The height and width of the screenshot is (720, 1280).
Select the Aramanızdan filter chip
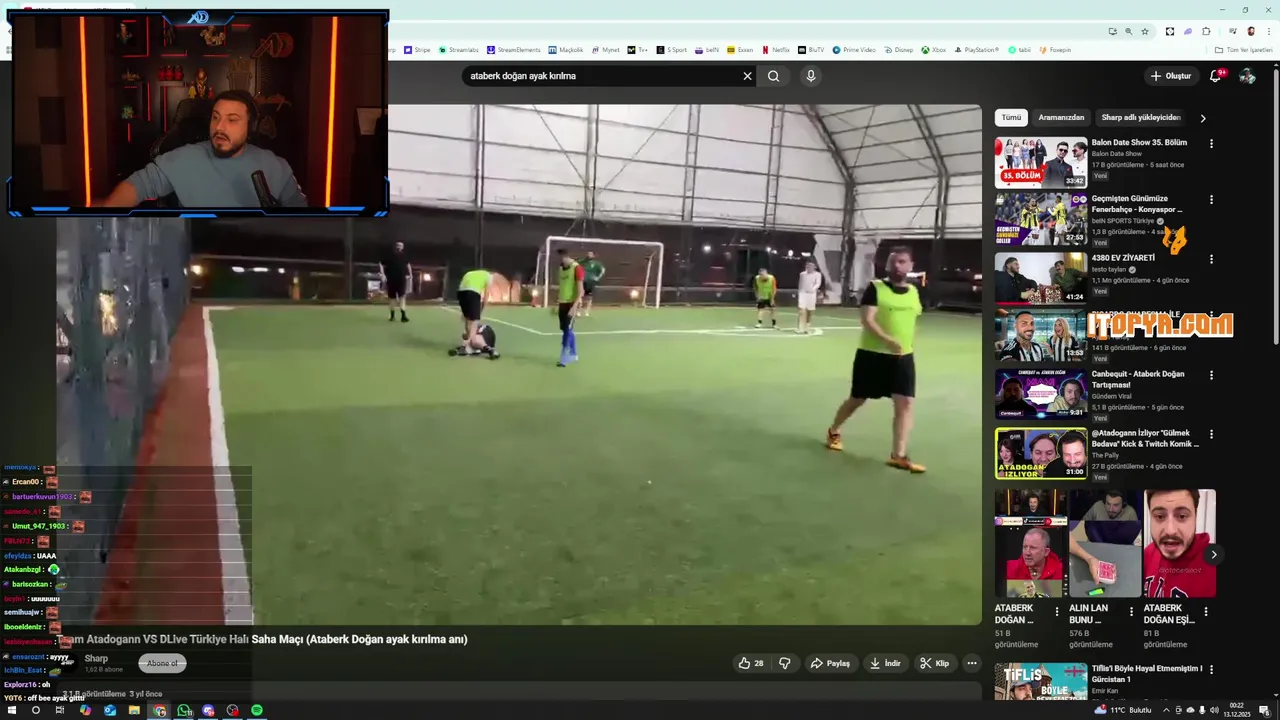[1061, 117]
